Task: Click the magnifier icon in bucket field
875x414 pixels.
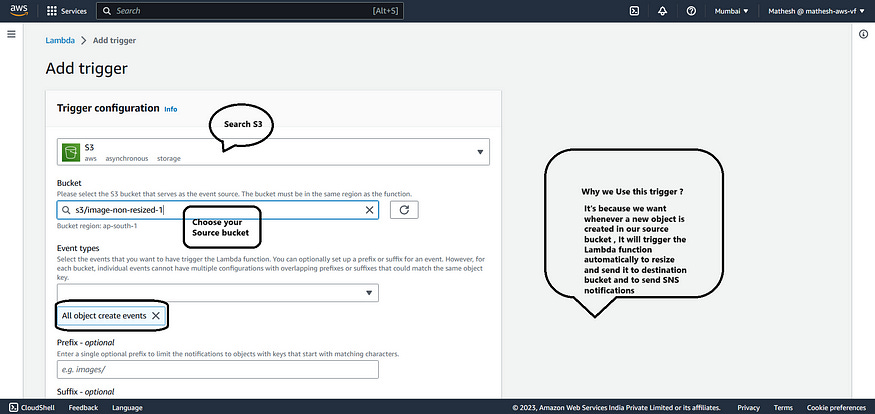Action: pos(66,210)
